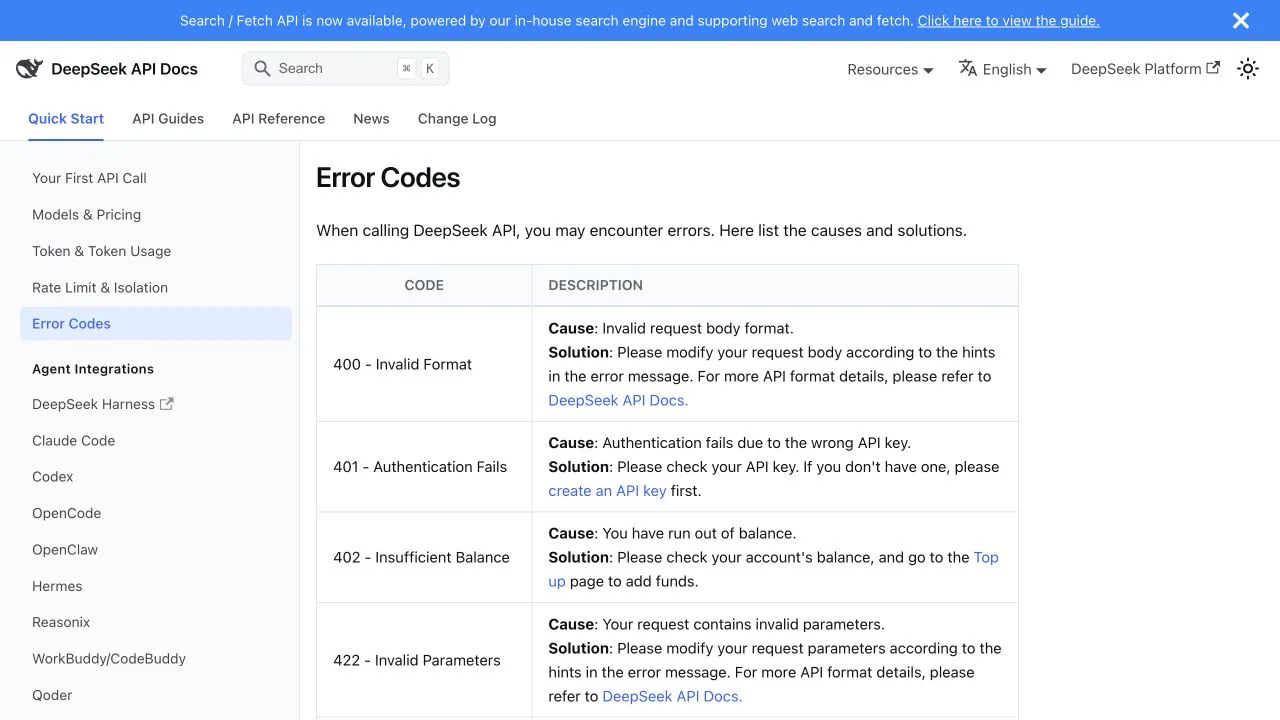Image resolution: width=1280 pixels, height=720 pixels.
Task: Toggle the light/dark mode sun icon
Action: 1247,69
